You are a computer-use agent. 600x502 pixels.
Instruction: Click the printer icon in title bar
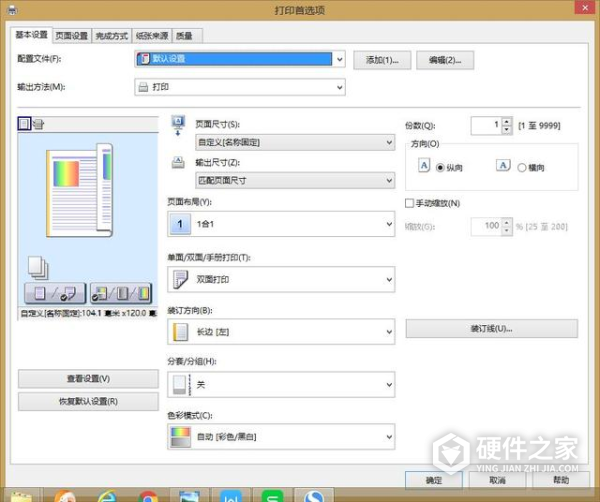click(12, 10)
